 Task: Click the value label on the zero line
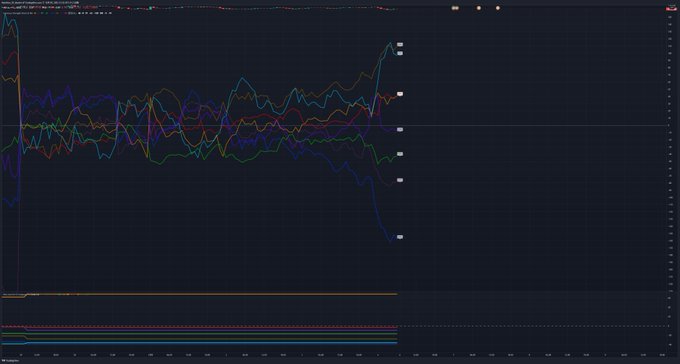(x=399, y=129)
